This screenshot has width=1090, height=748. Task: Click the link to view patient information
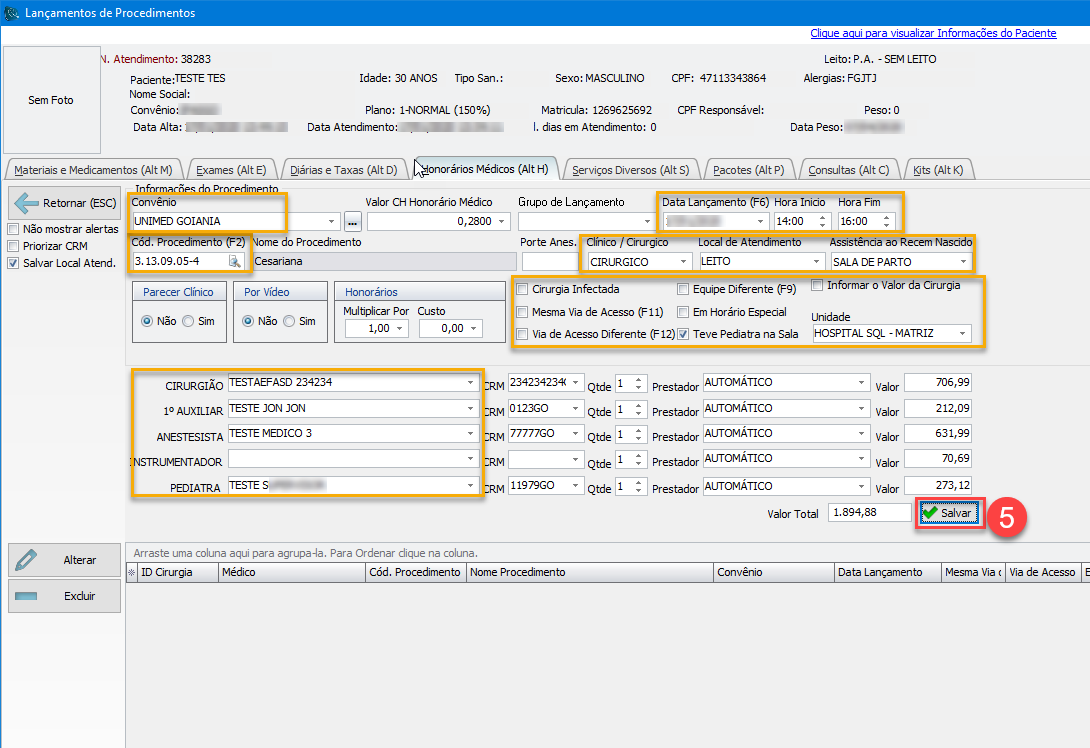933,33
